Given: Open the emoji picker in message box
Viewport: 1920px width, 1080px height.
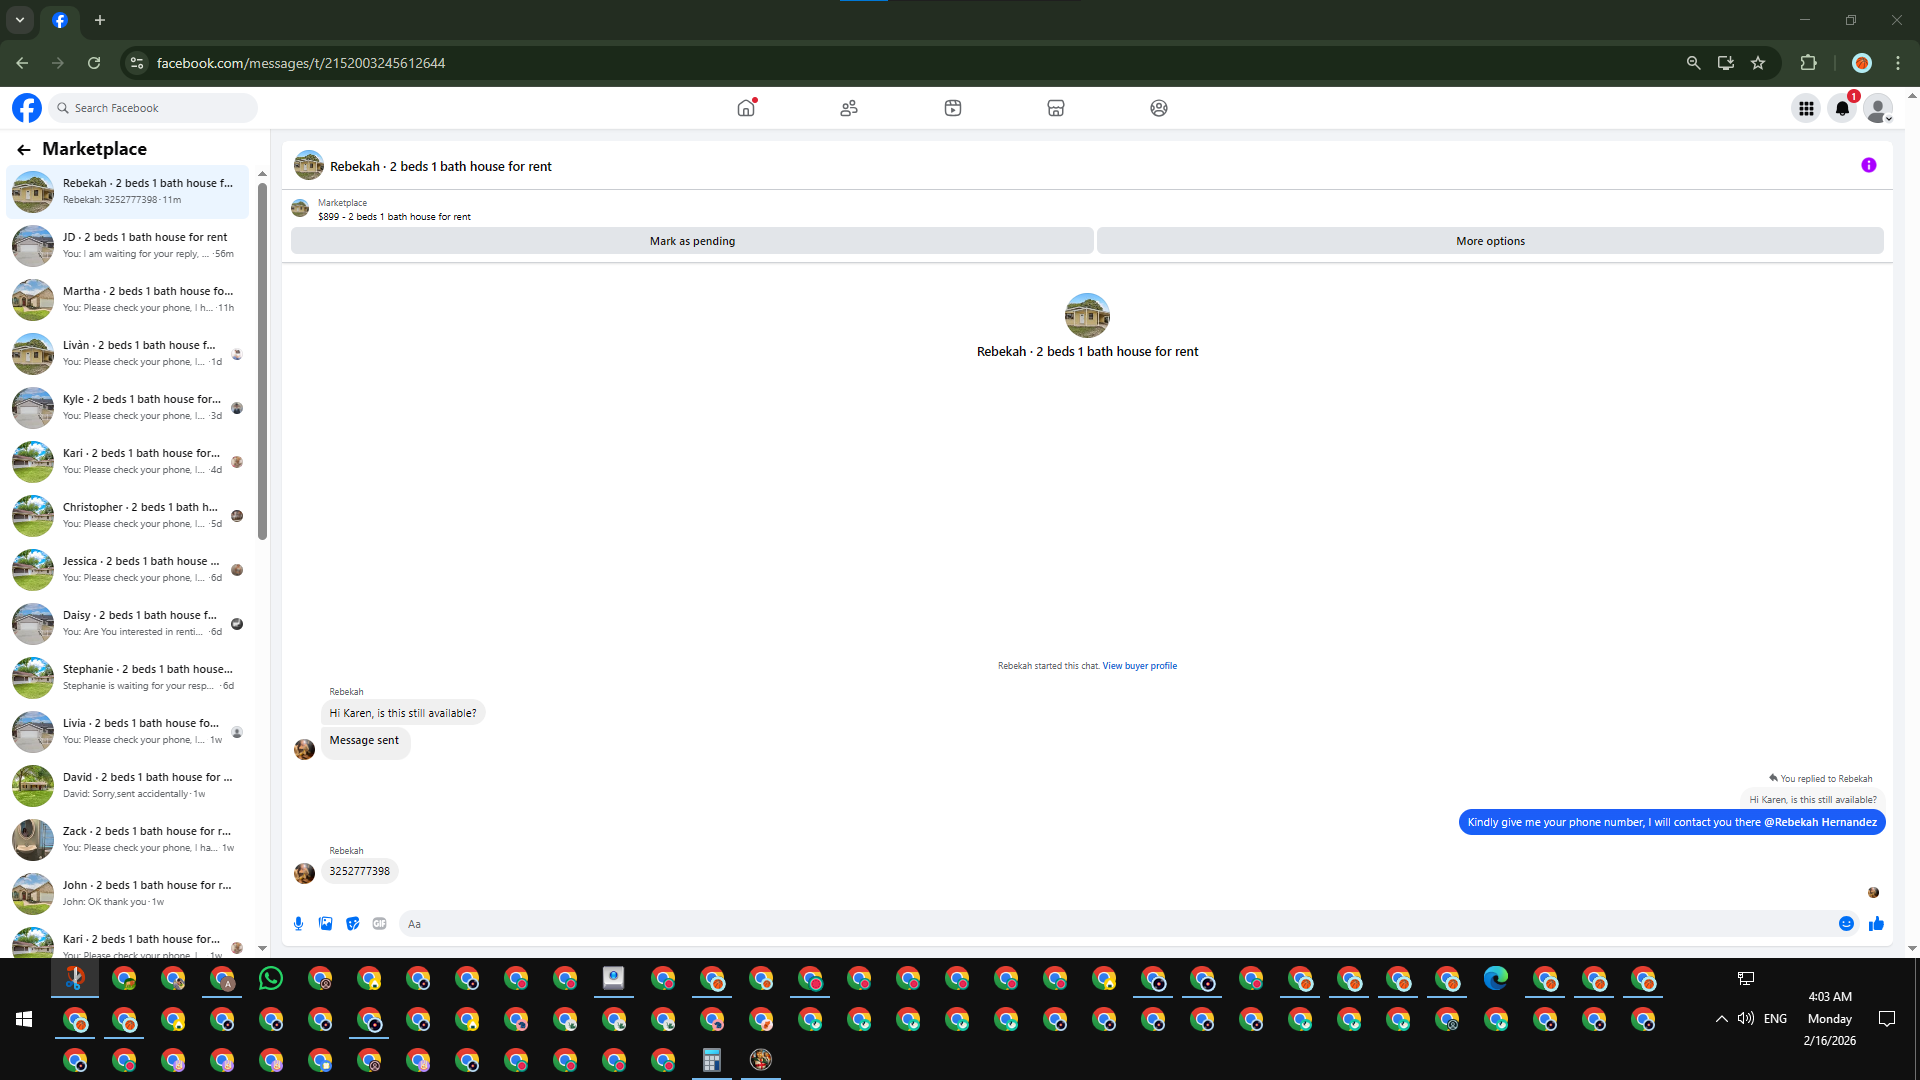Looking at the screenshot, I should pos(1846,924).
